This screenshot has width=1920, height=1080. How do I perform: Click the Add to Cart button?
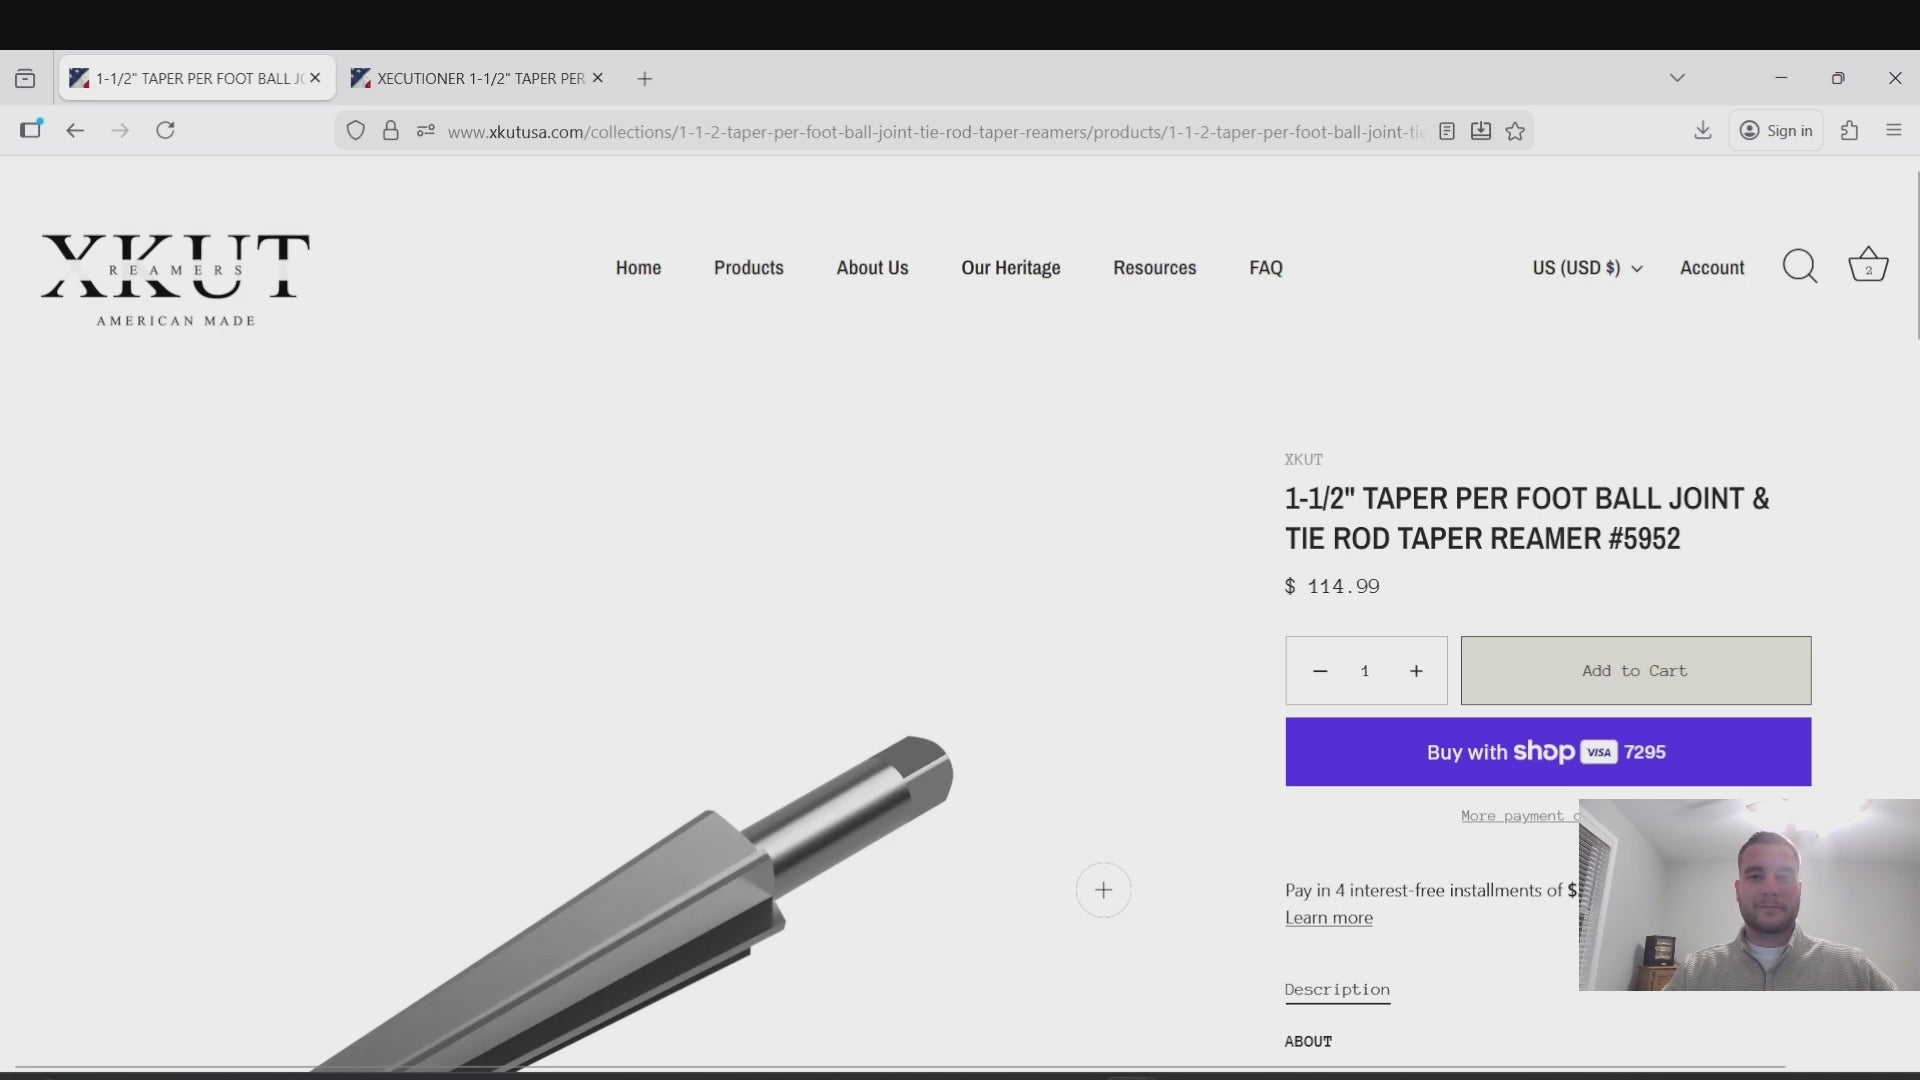(x=1636, y=671)
